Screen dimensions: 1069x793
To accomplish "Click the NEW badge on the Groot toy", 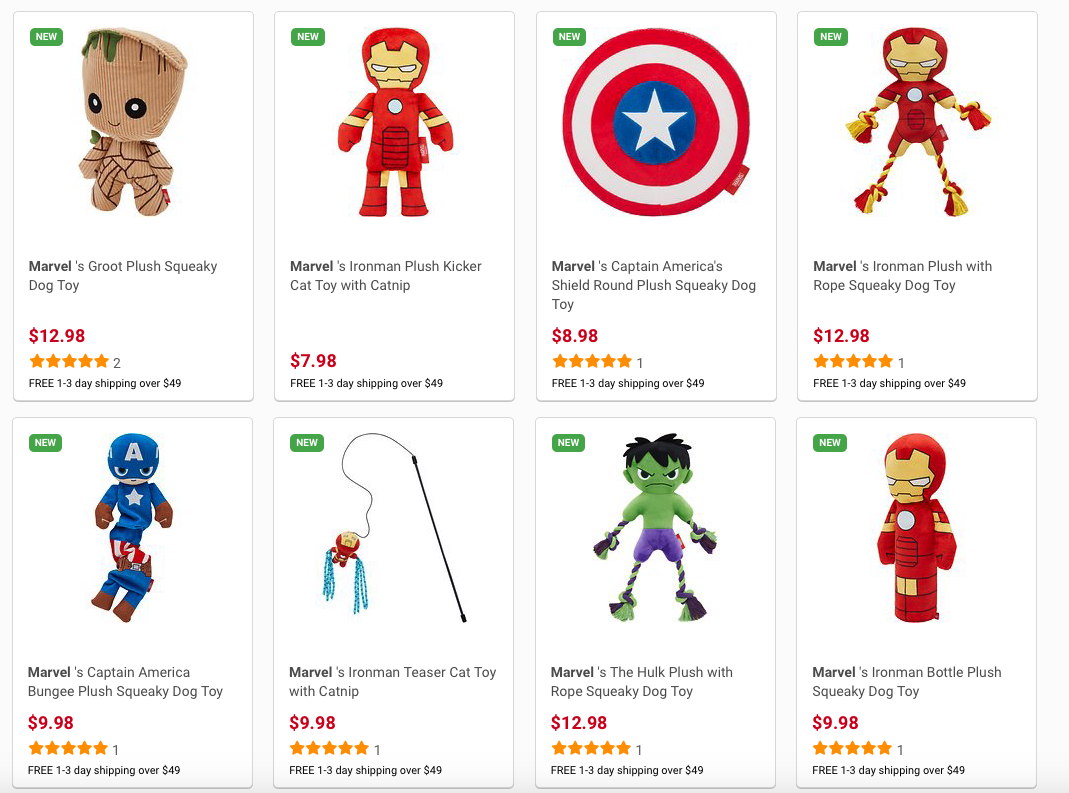I will [x=46, y=37].
